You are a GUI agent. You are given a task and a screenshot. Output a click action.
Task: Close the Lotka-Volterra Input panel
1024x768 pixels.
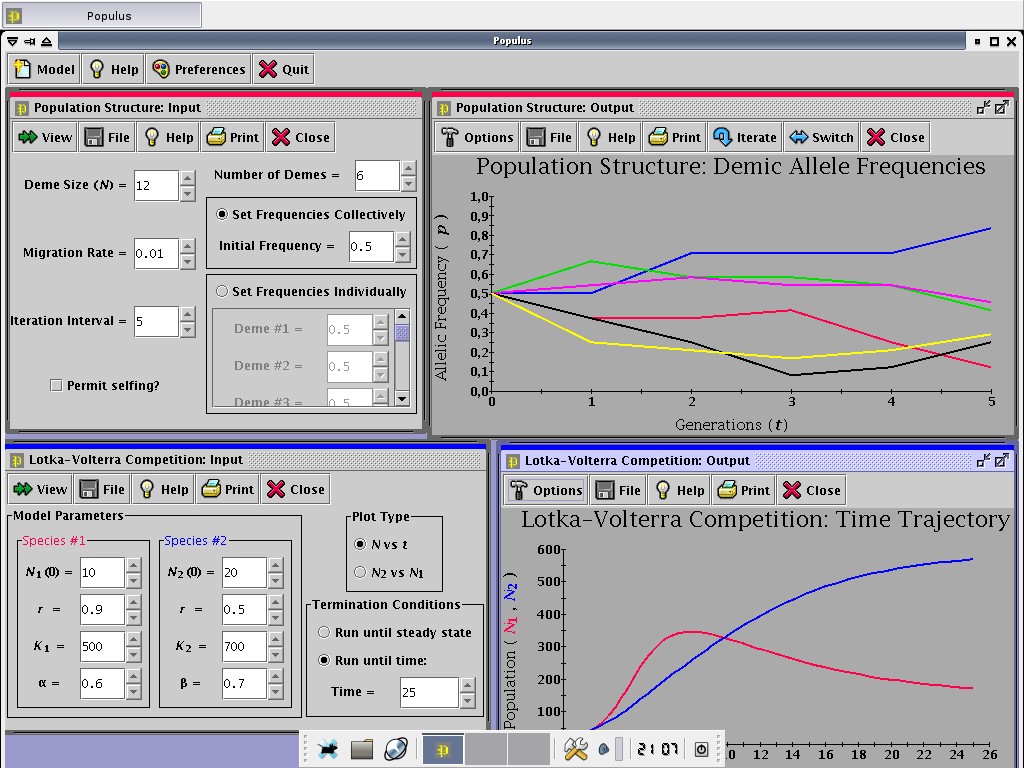tap(295, 489)
